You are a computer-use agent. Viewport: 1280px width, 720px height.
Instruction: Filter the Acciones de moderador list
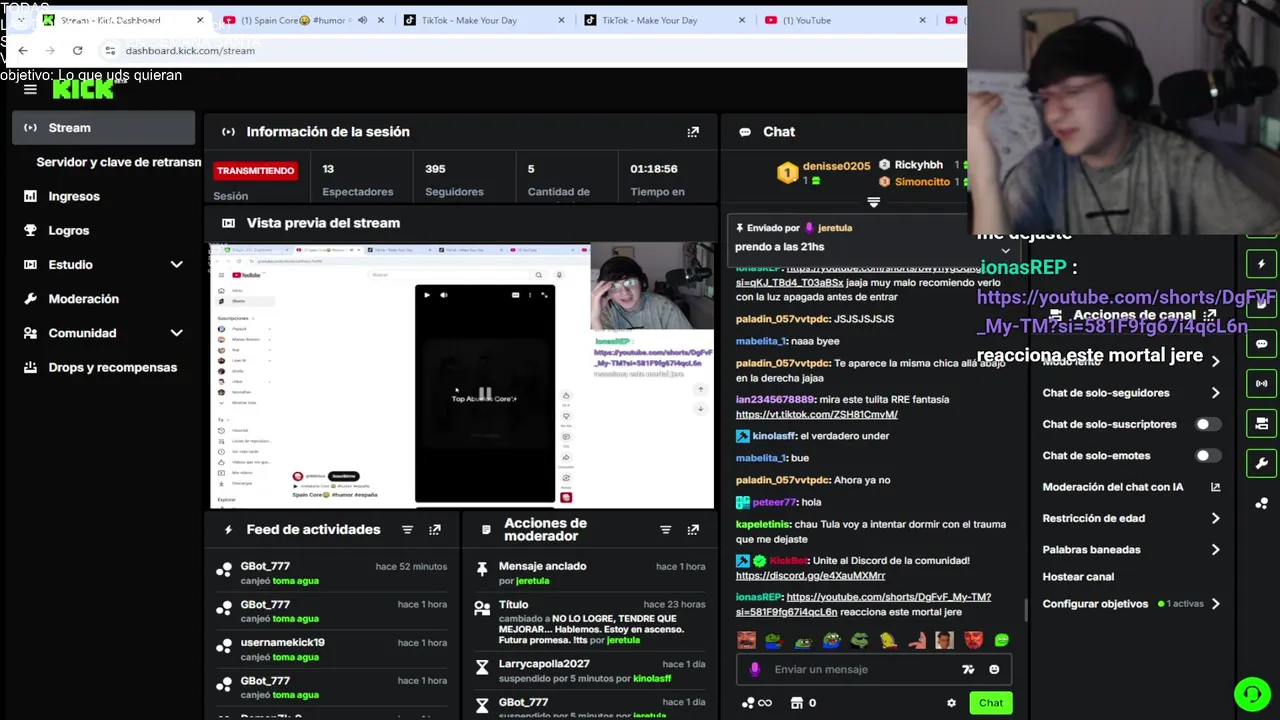665,530
